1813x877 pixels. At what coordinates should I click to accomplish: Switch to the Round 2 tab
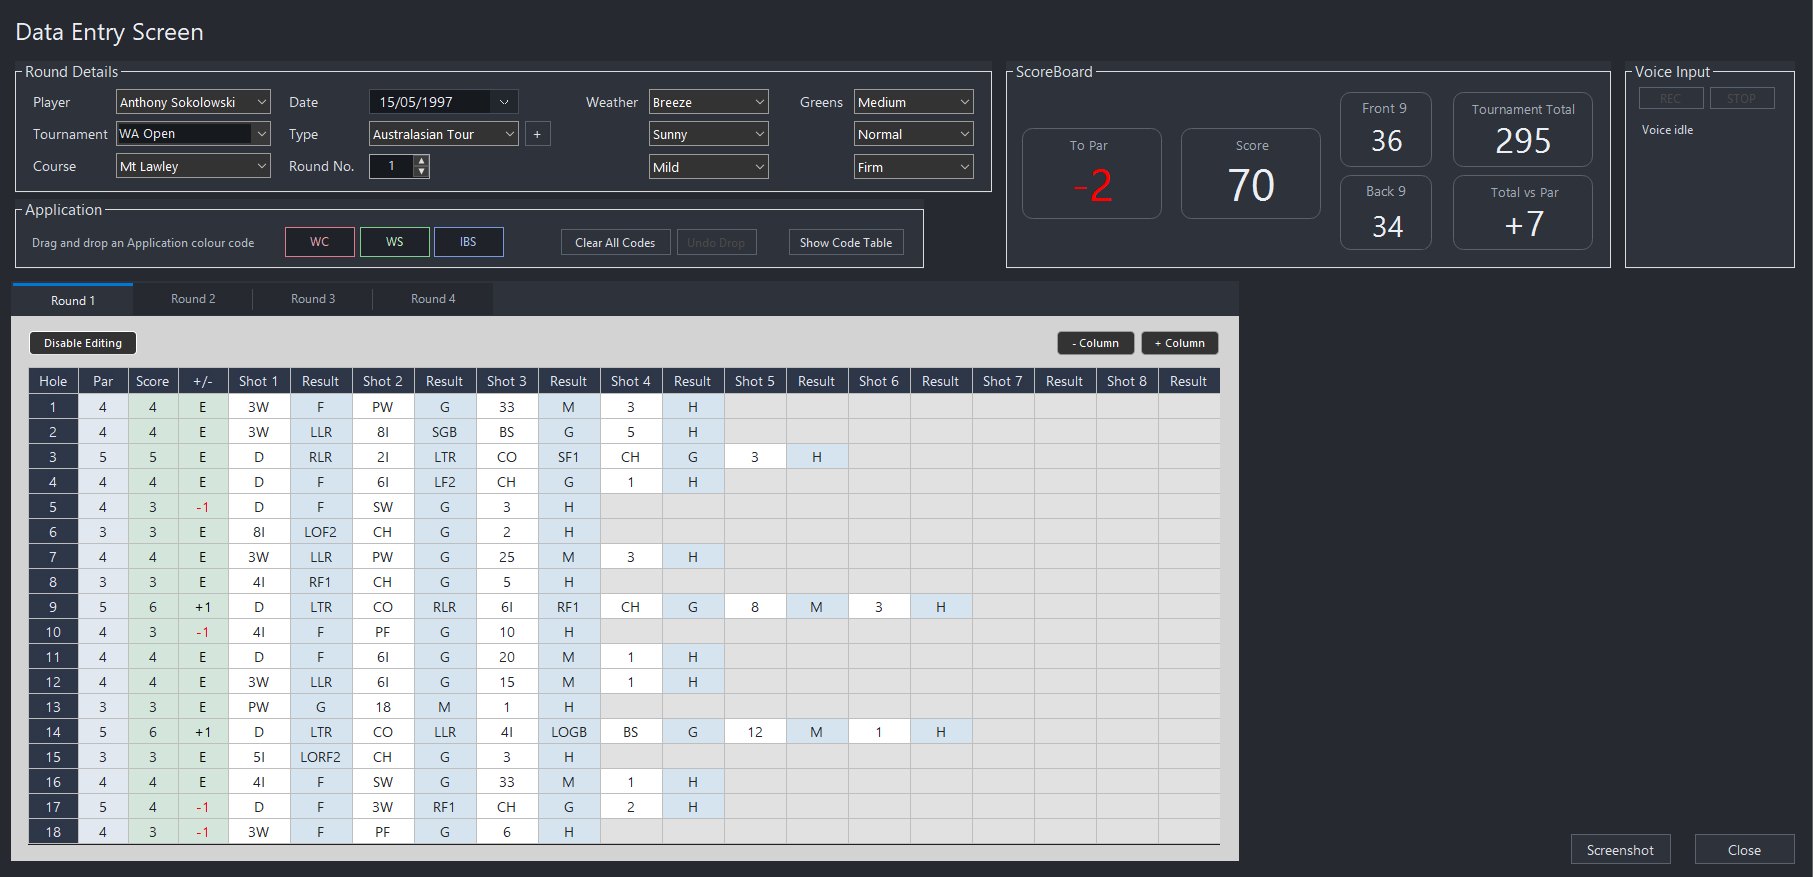(193, 299)
